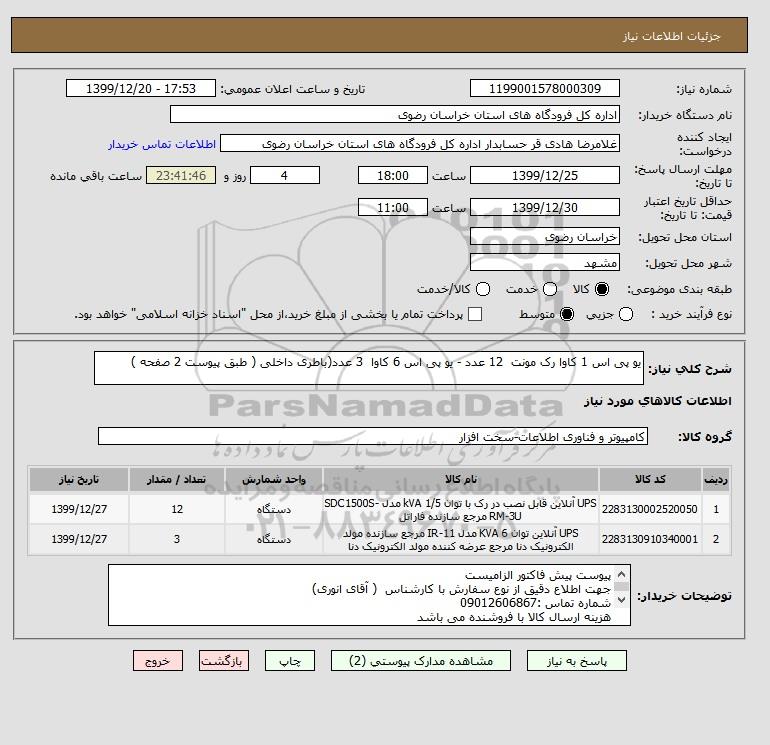Viewport: 770px width, 745px height.
Task: Click the نام کالا column header
Action: coord(461,479)
